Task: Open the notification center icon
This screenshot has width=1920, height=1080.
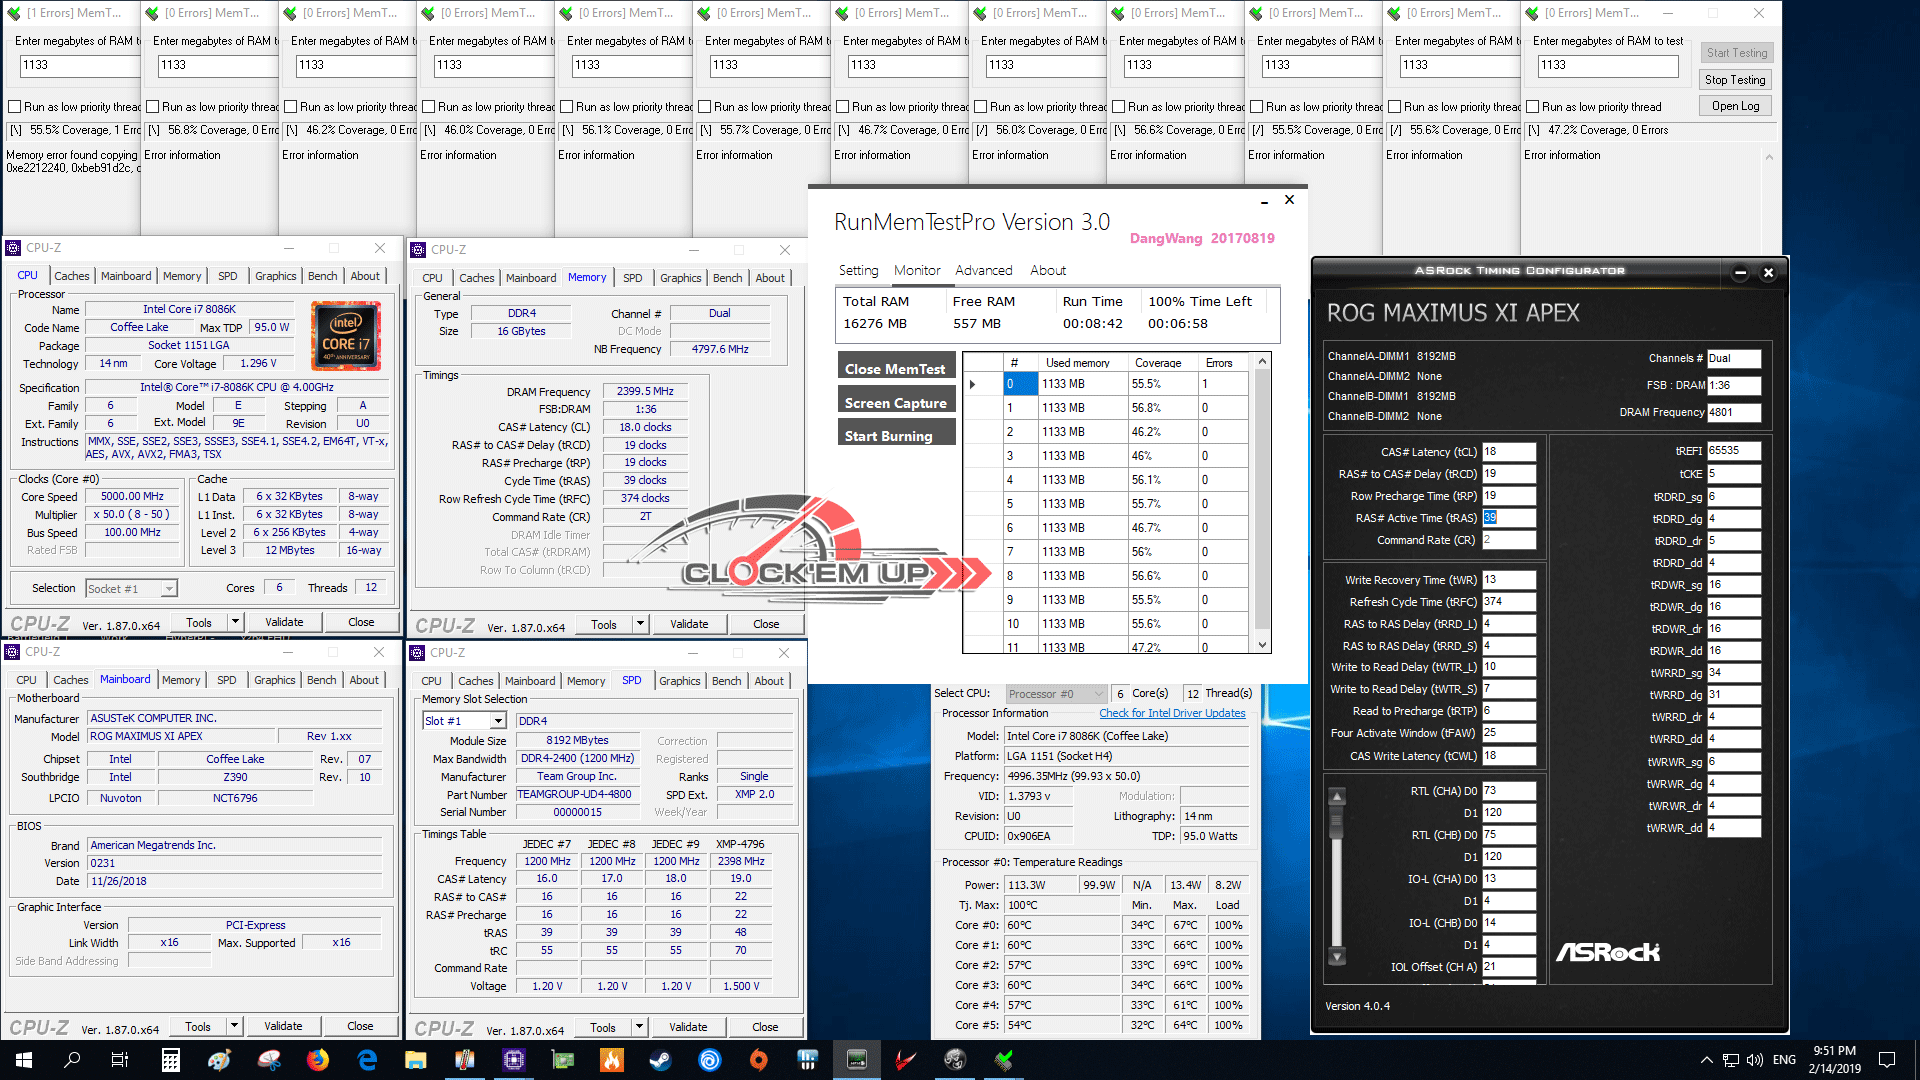Action: 1886,1060
